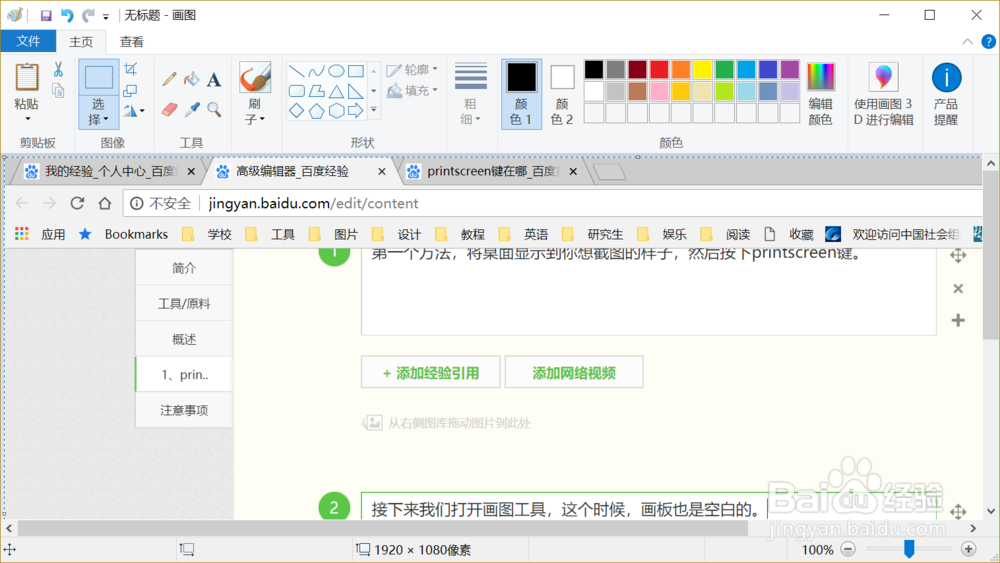Click the Copy icon under scissors
The width and height of the screenshot is (1000, 563).
pyautogui.click(x=58, y=91)
